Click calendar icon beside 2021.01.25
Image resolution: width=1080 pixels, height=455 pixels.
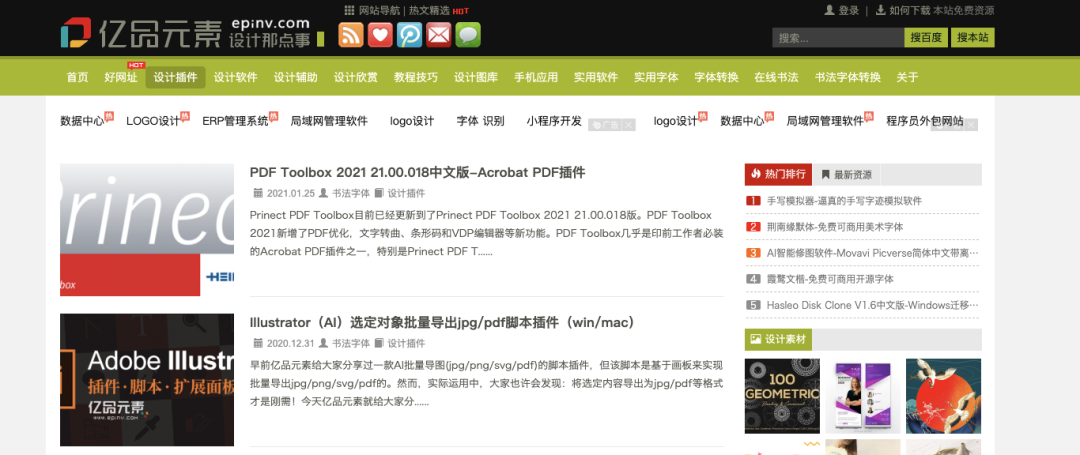tap(258, 193)
